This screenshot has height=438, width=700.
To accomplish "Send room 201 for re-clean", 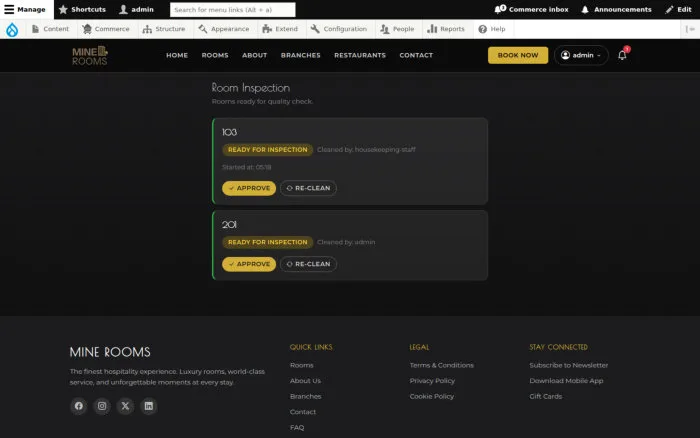I will pos(308,264).
